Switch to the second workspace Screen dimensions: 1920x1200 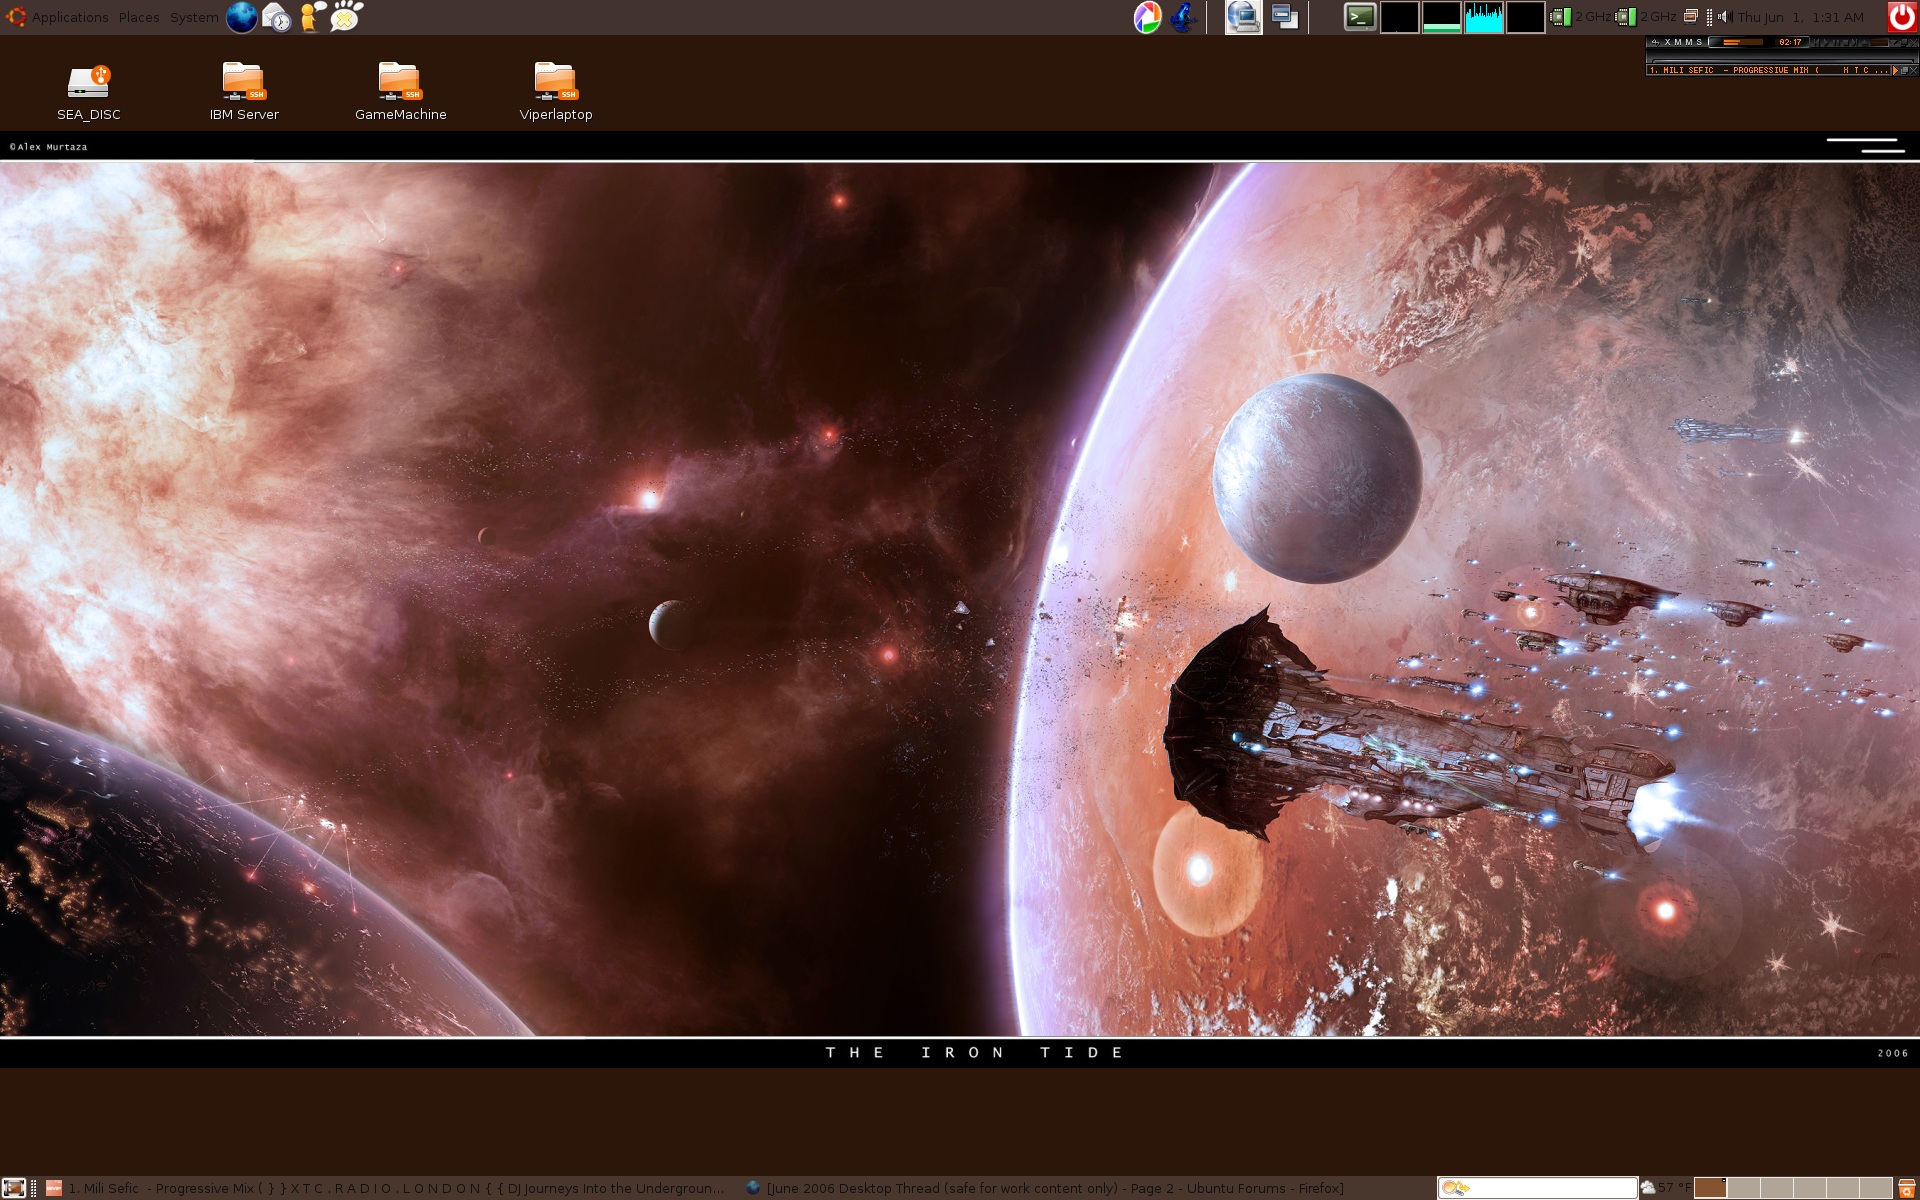(1743, 1188)
